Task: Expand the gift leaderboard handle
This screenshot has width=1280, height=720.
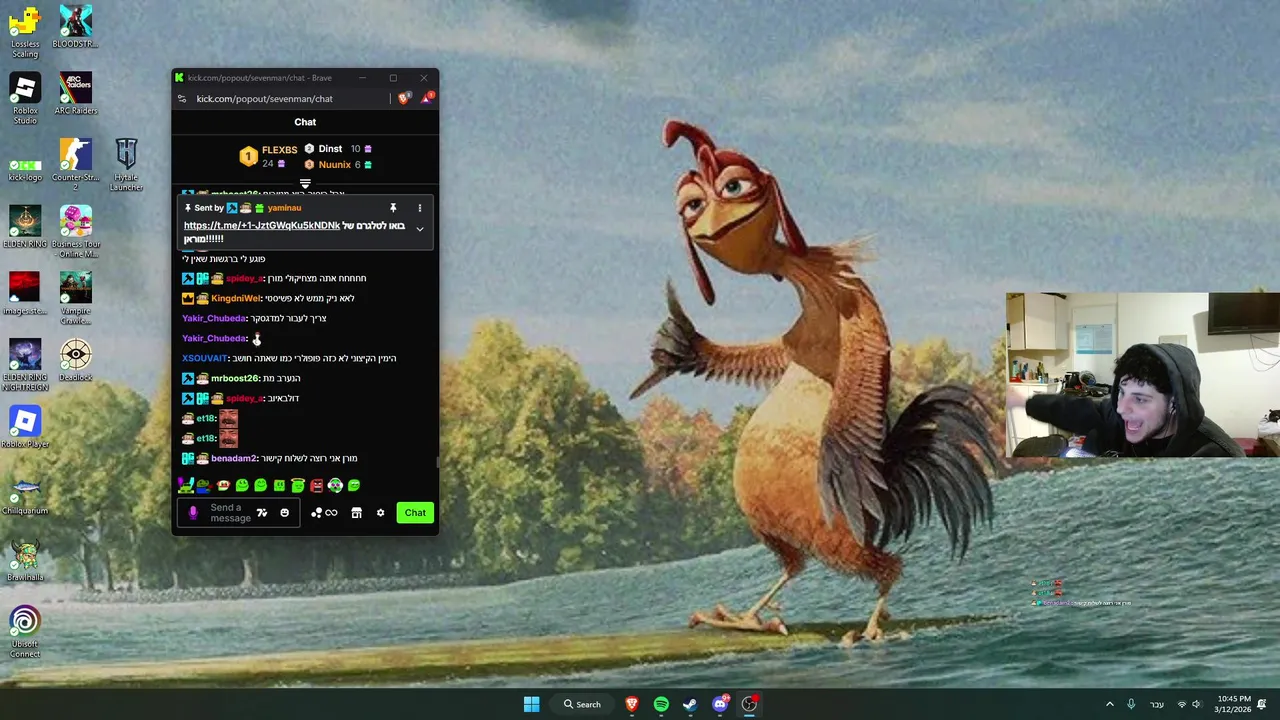Action: pos(305,184)
